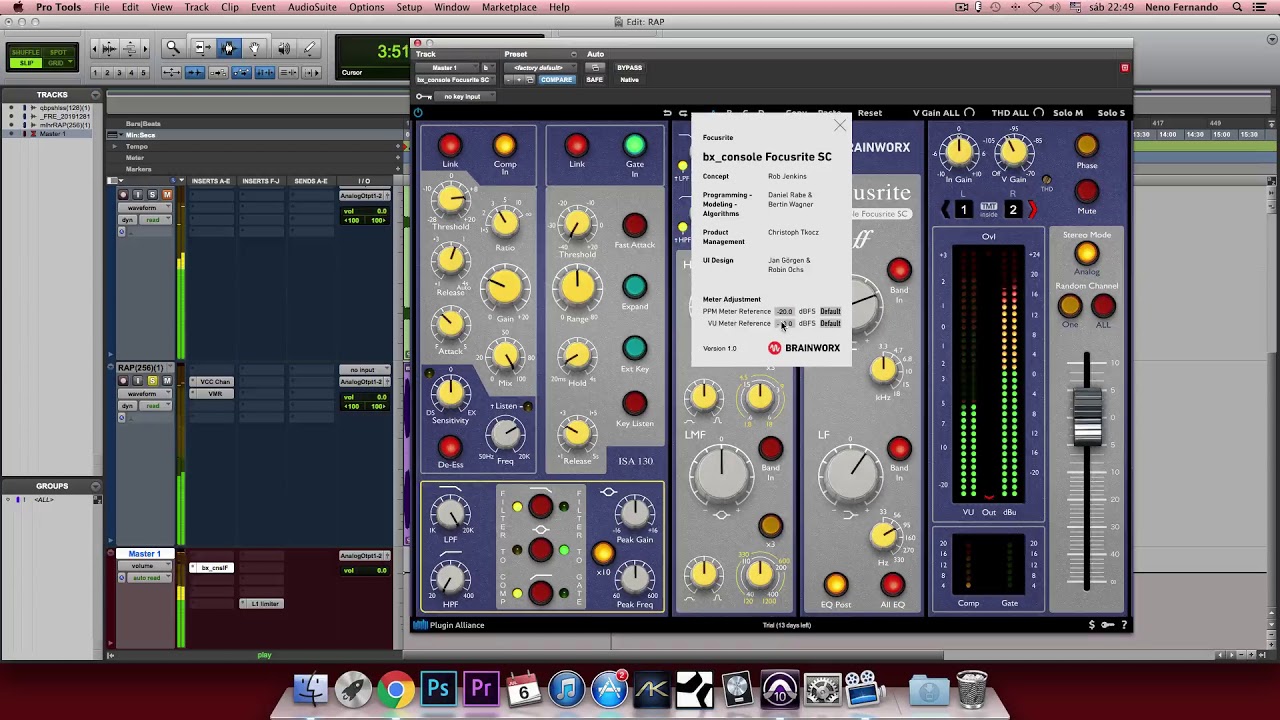1280x720 pixels.
Task: Expand the Tempo ruler
Action: [x=115, y=146]
